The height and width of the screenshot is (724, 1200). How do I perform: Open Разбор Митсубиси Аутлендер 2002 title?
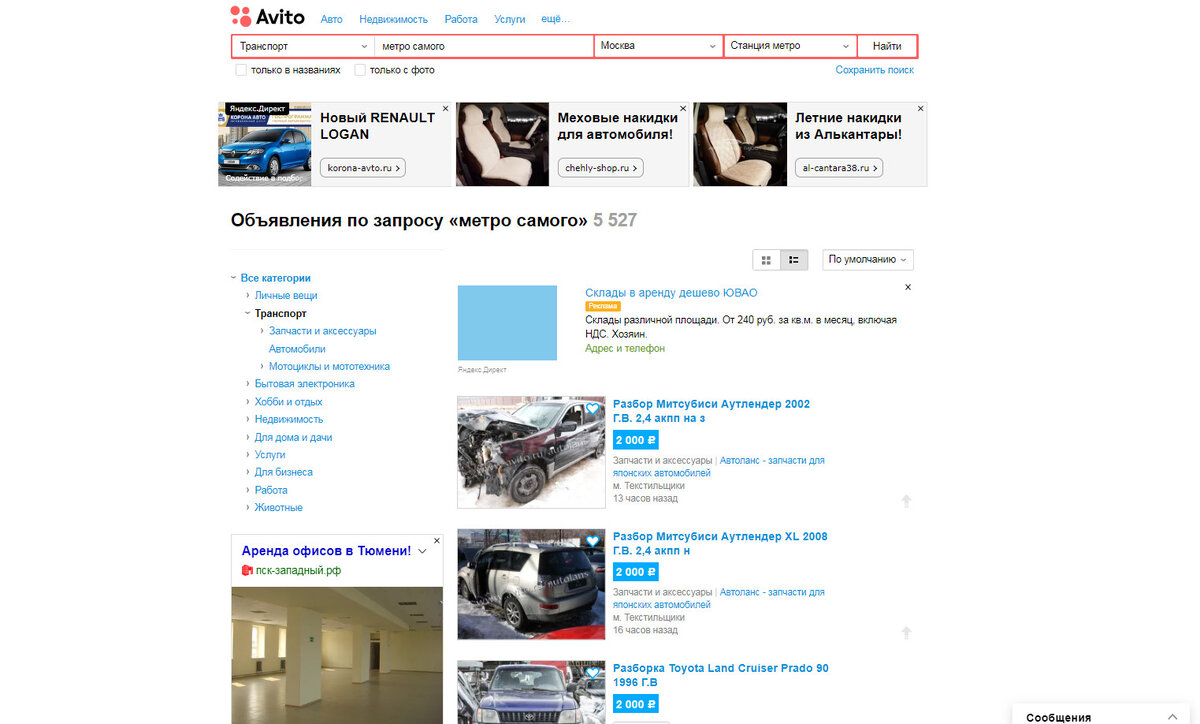[711, 411]
